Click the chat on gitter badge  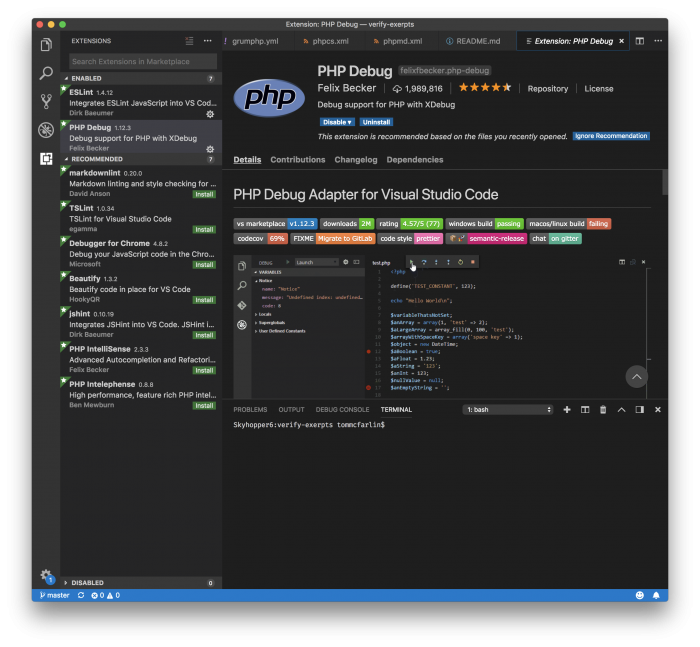click(556, 238)
